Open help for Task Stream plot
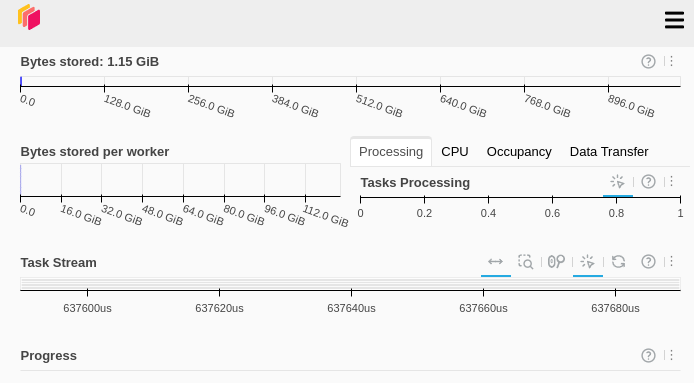 (648, 262)
